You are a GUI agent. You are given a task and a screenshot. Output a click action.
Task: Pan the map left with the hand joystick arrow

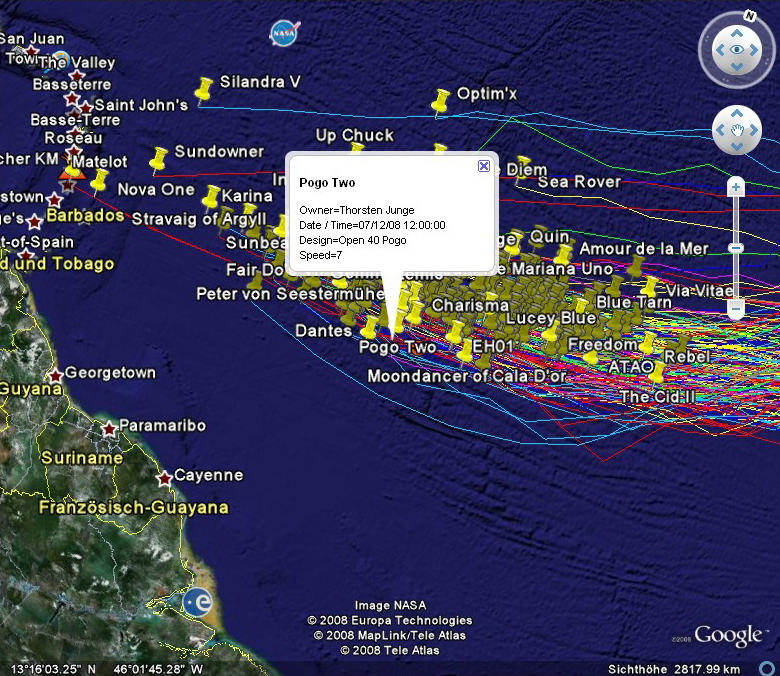721,131
